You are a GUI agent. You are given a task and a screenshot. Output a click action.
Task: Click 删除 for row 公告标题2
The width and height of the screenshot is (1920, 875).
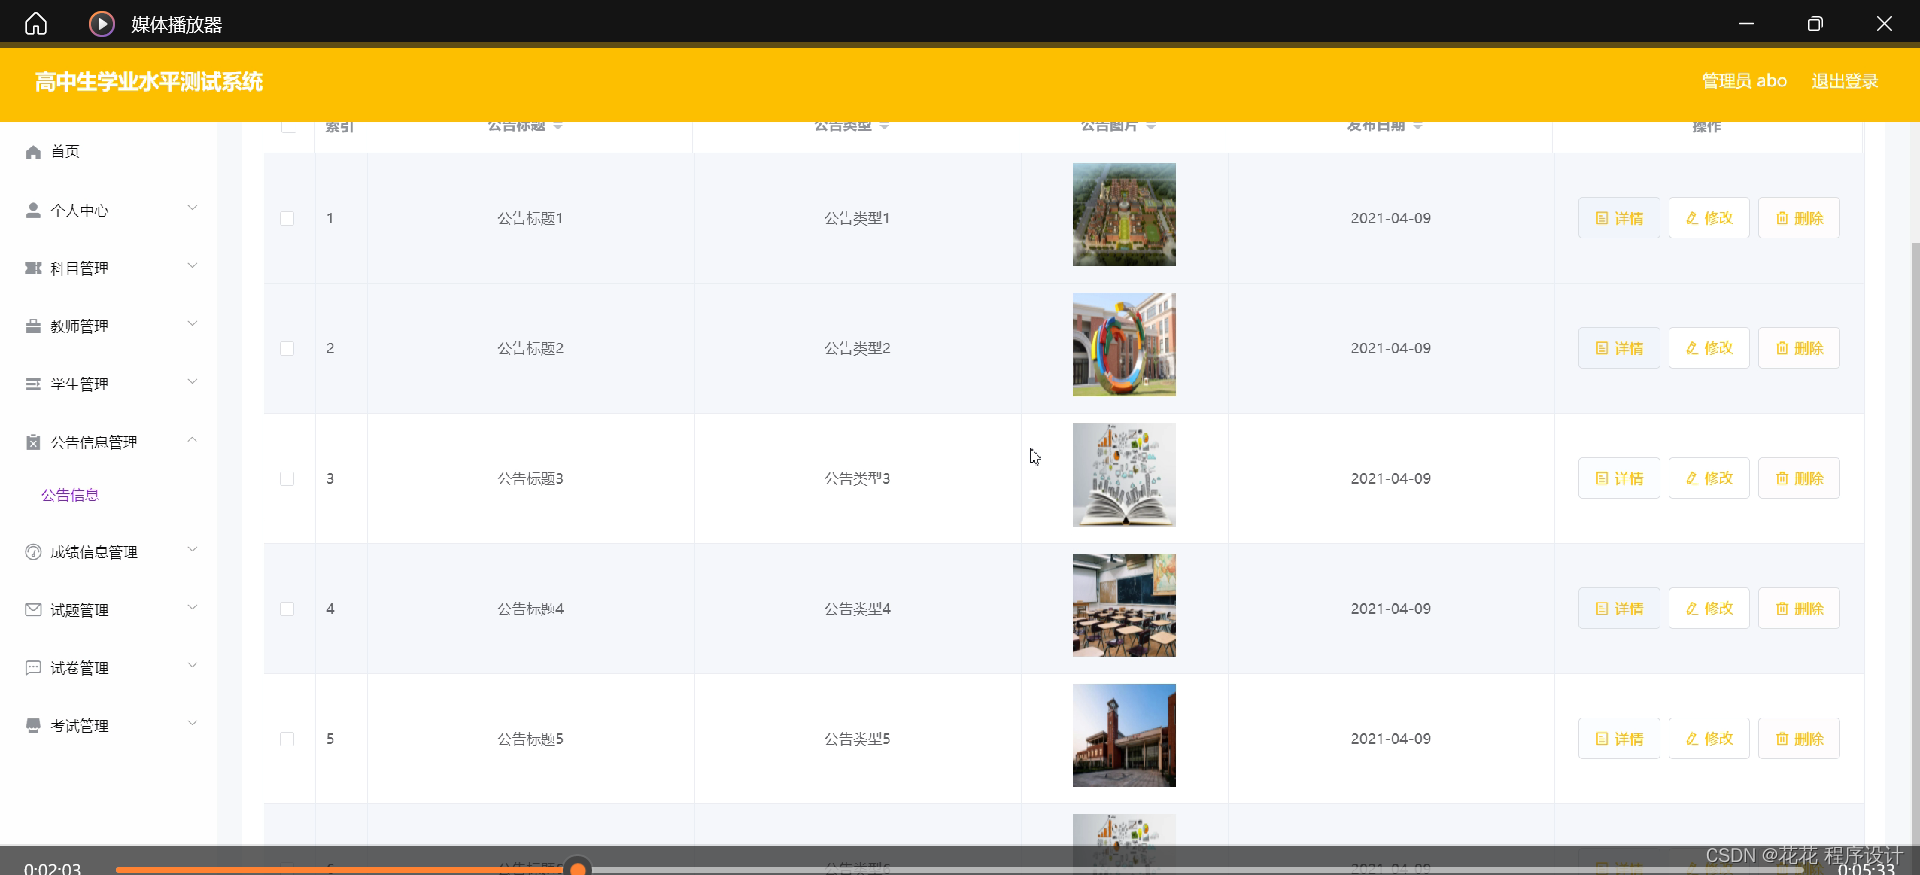(1799, 348)
